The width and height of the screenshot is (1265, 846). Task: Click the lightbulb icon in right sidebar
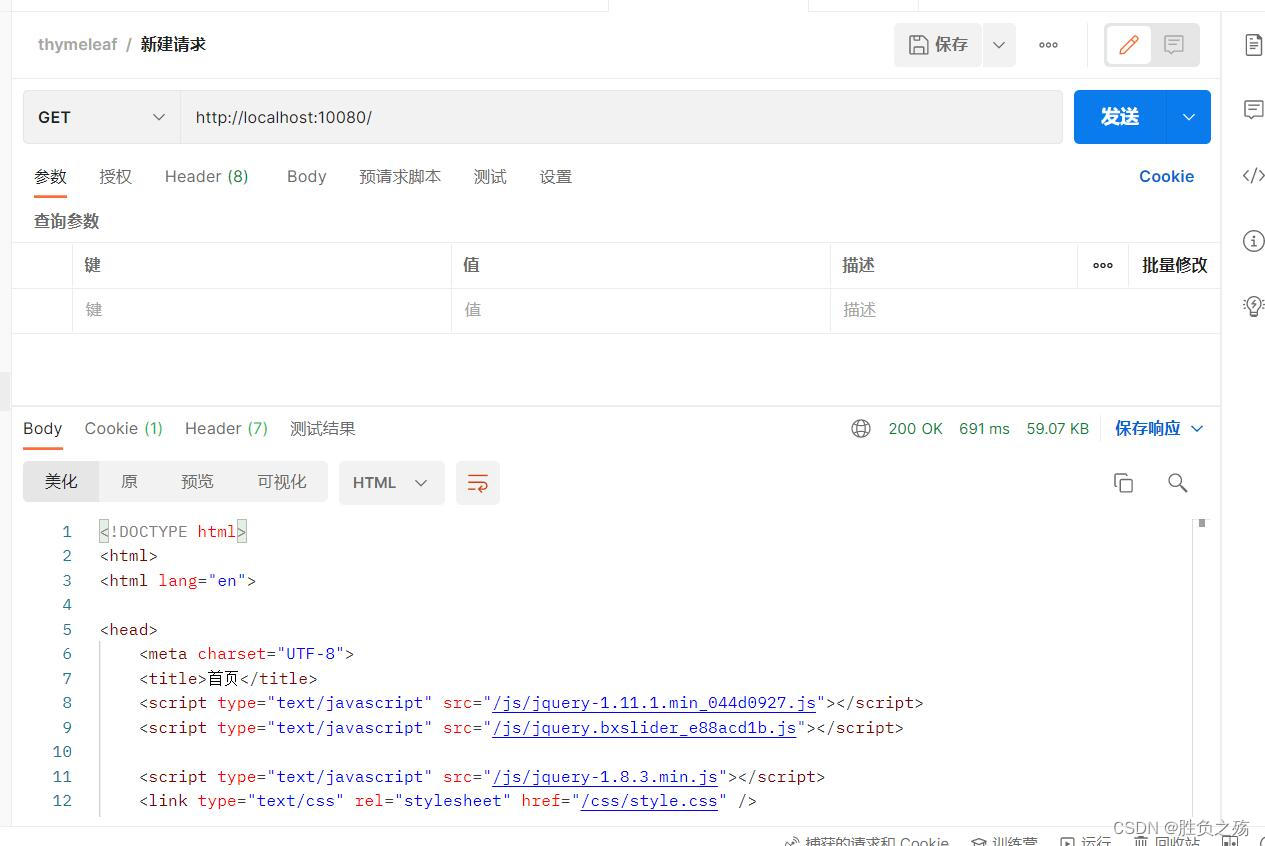(x=1253, y=306)
